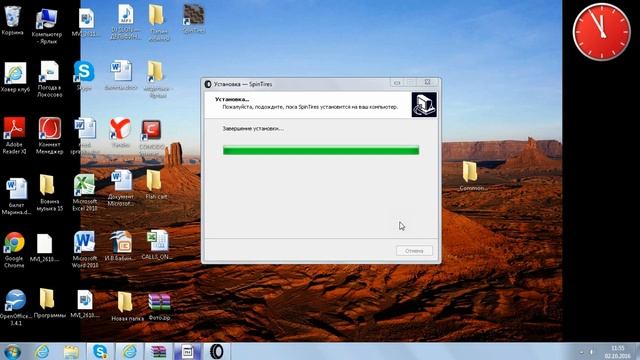Image resolution: width=640 pixels, height=360 pixels.
Task: Open Windows Explorer from the taskbar
Action: [71, 351]
